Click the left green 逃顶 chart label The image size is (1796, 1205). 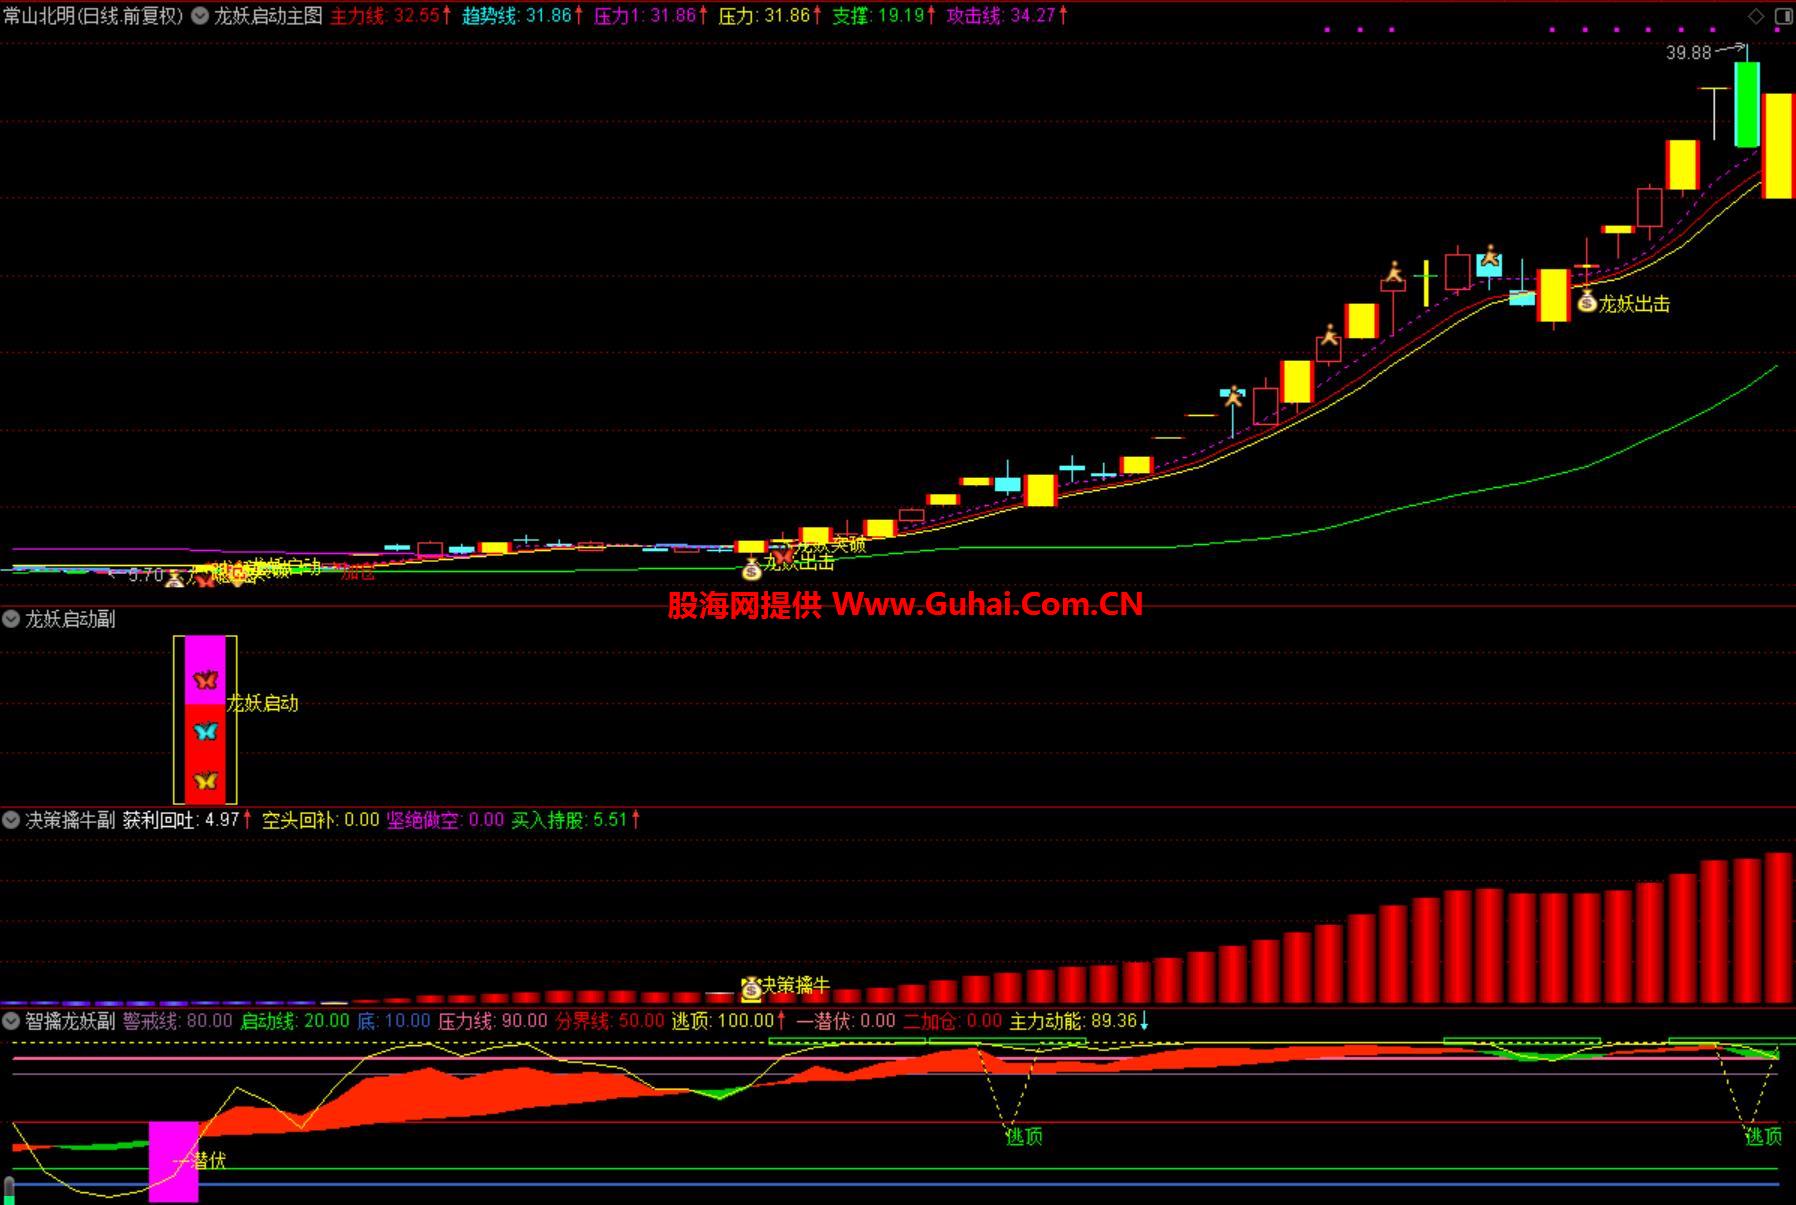[1024, 1136]
